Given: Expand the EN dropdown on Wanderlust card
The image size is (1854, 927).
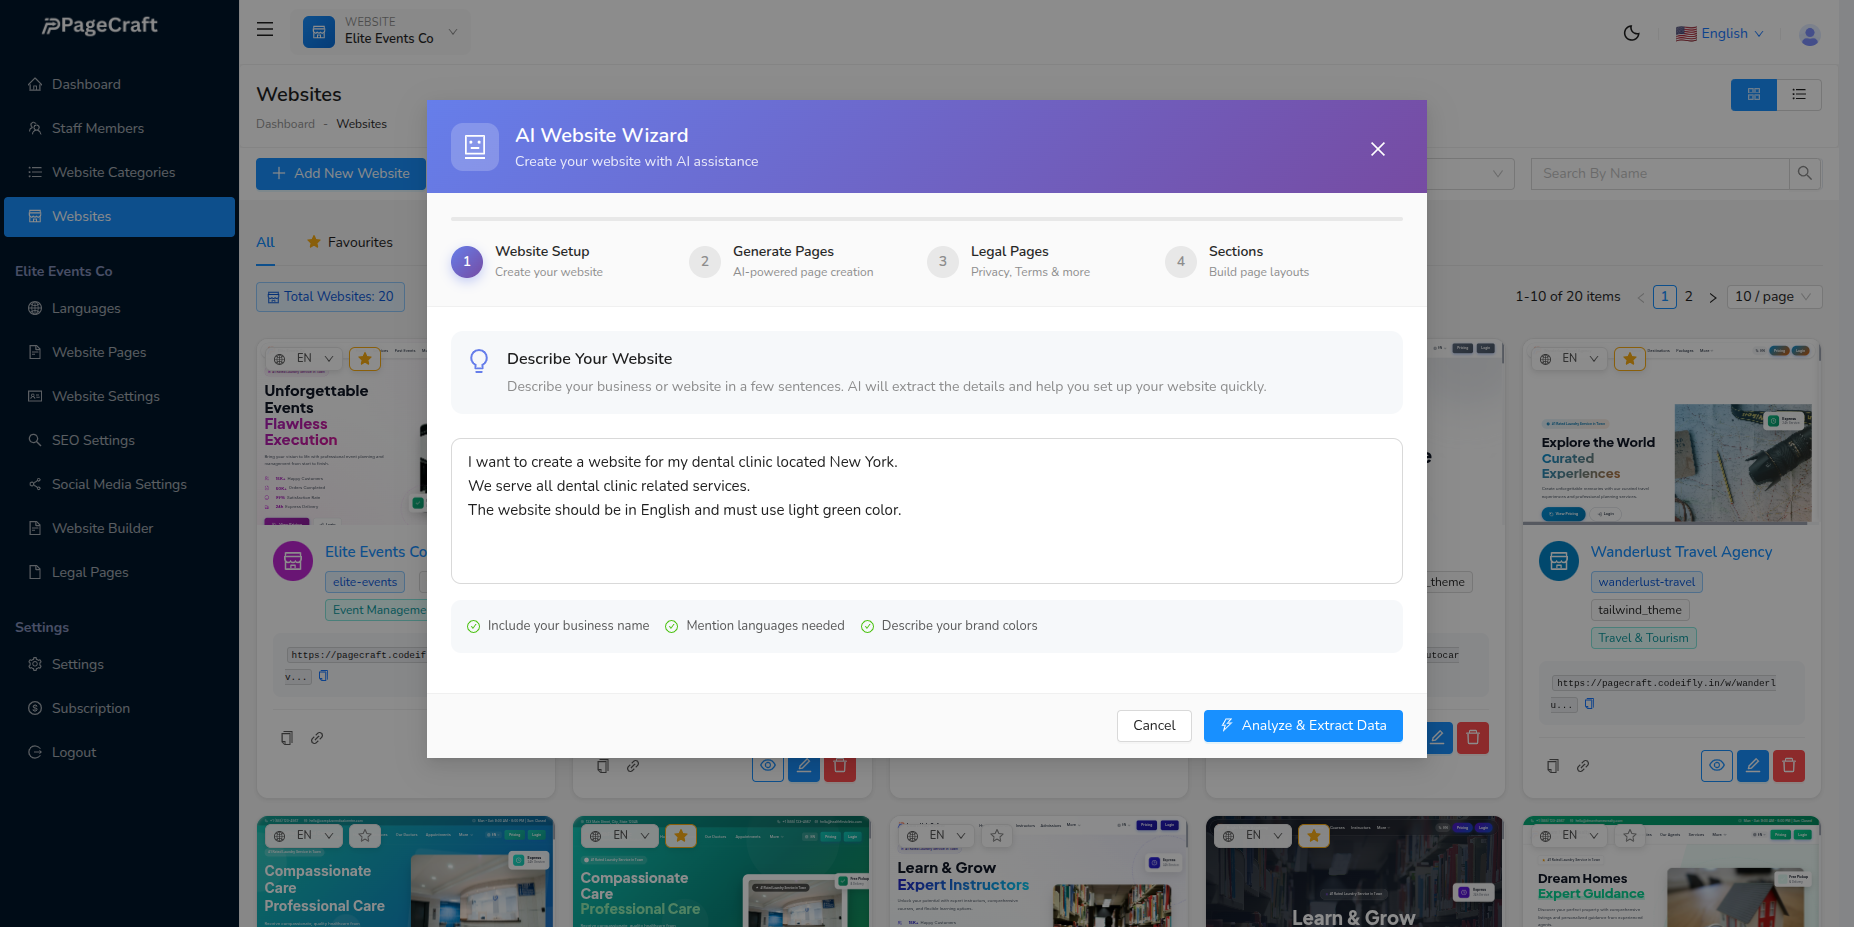Looking at the screenshot, I should pos(1568,358).
